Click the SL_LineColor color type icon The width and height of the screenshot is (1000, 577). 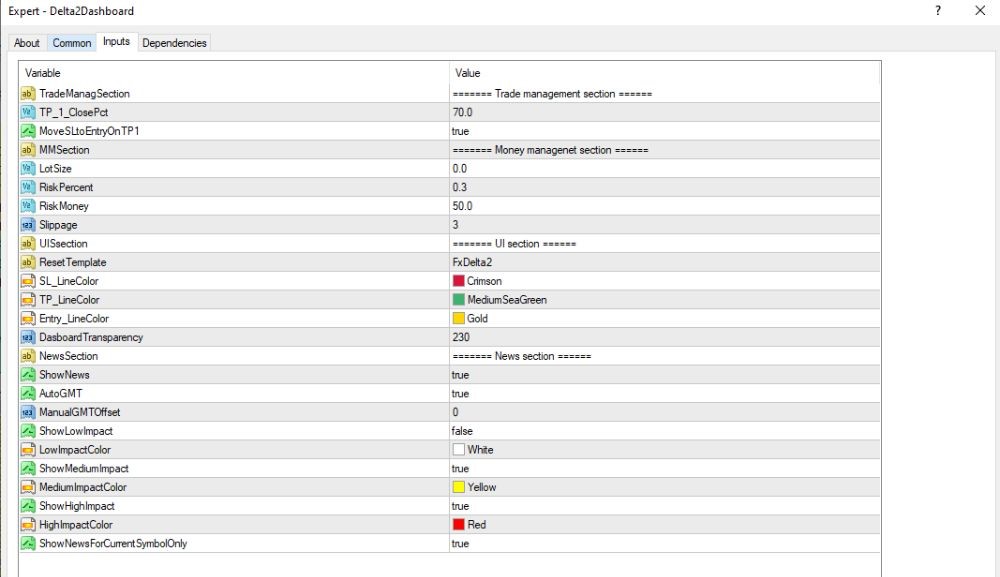pos(27,281)
